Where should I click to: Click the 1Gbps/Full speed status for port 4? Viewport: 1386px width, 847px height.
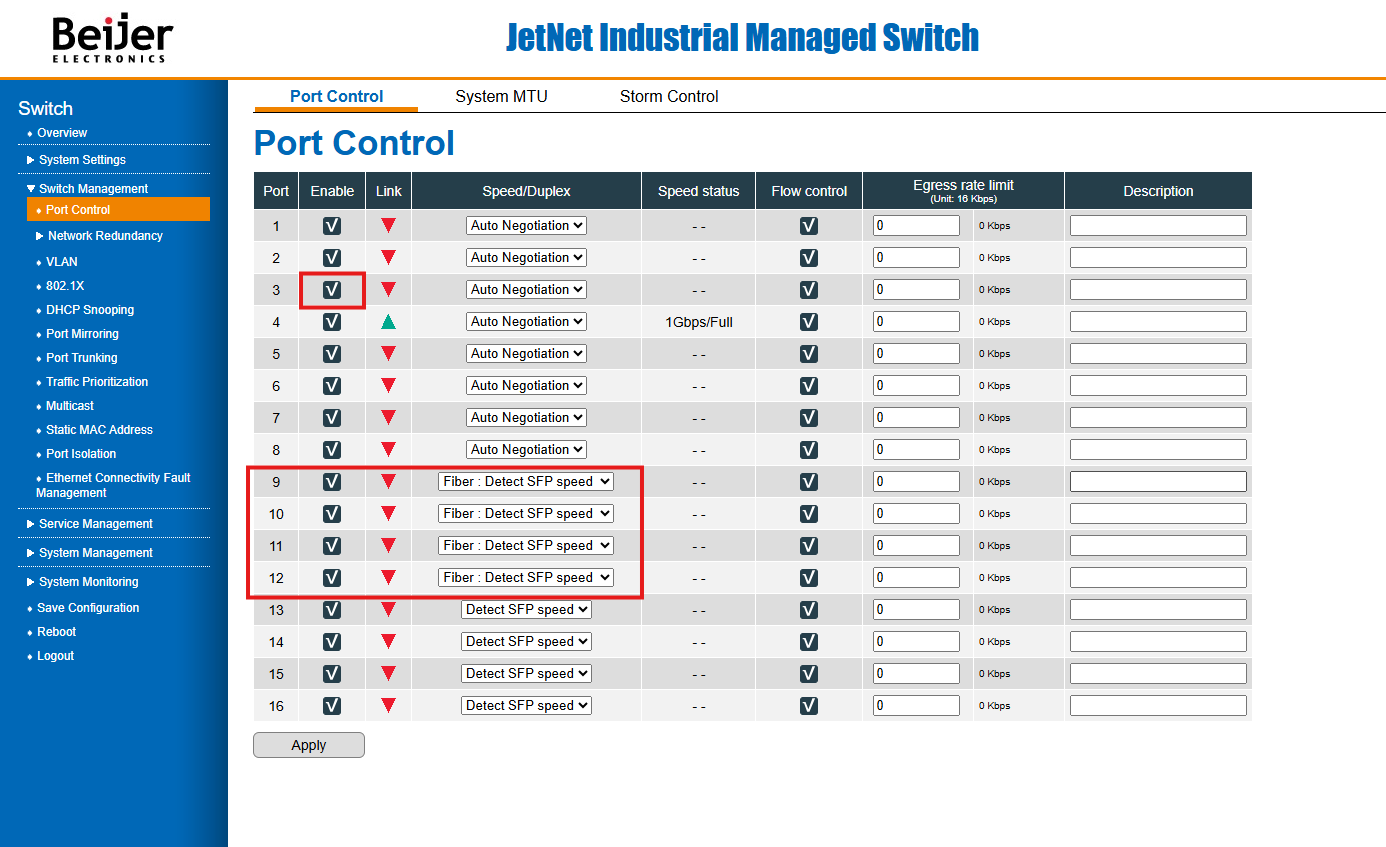[699, 323]
